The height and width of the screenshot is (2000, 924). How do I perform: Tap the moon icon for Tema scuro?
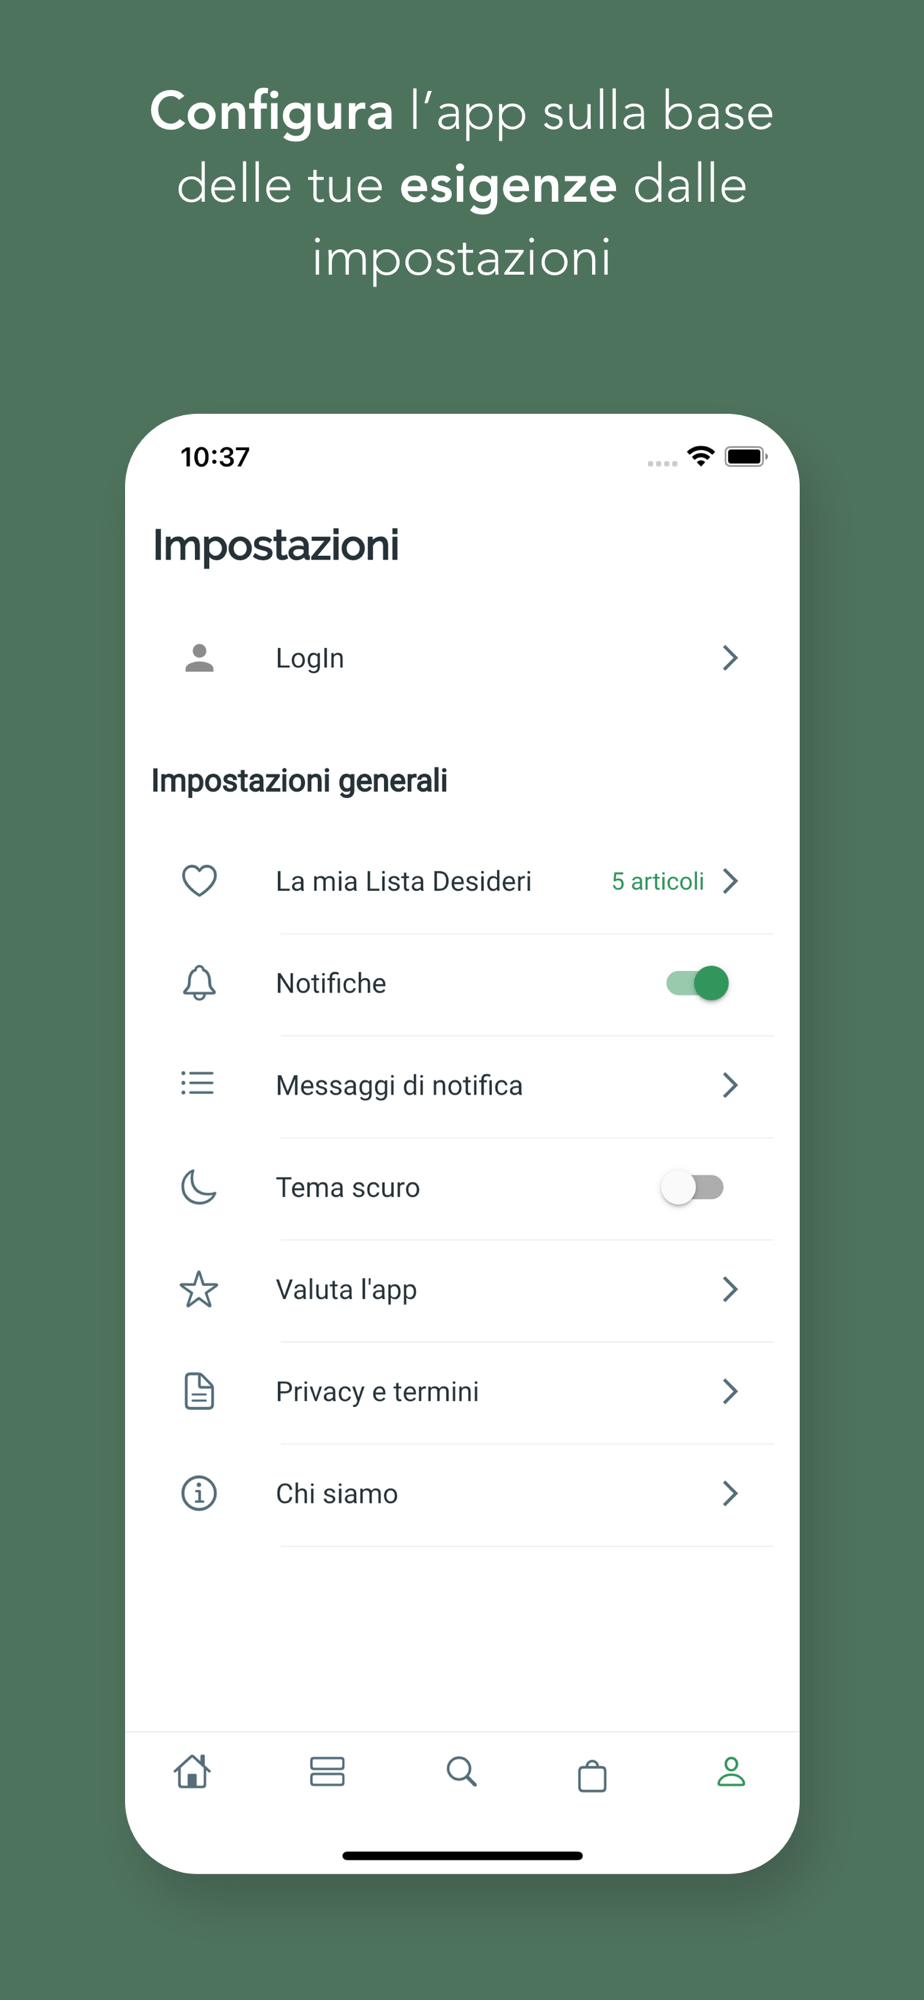pos(199,1187)
